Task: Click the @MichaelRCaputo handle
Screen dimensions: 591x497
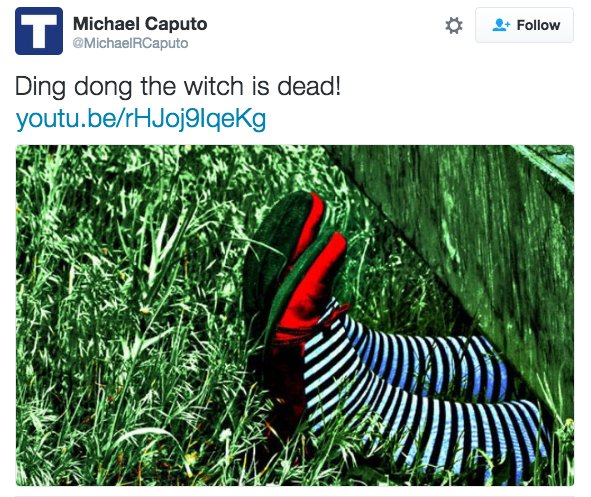Action: tap(130, 43)
